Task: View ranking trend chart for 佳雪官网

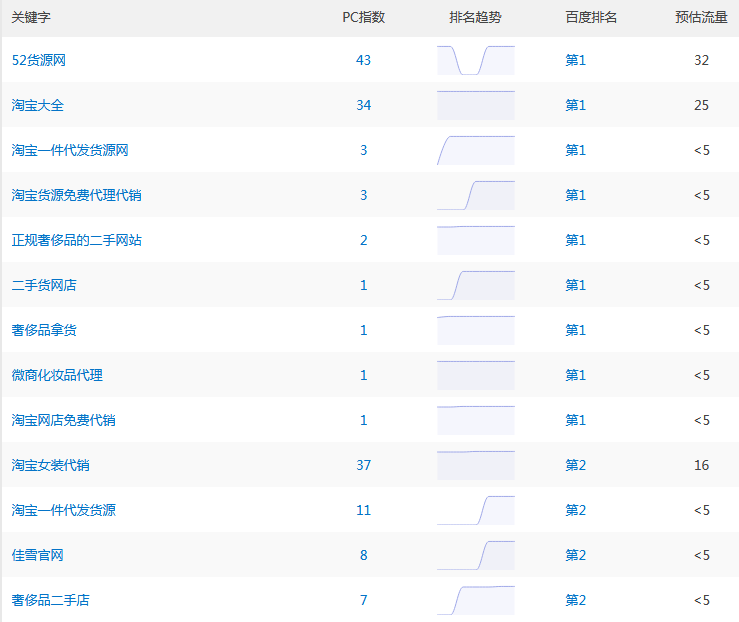Action: coord(476,555)
